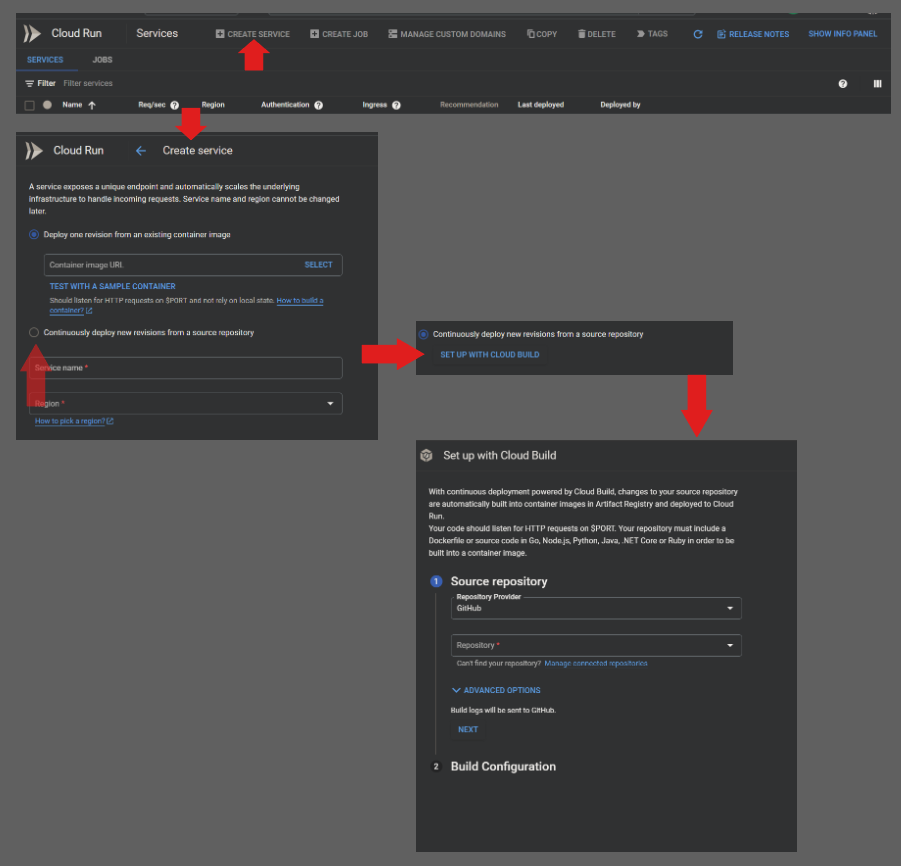Click Create Job in the toolbar
901x866 pixels.
coord(339,34)
